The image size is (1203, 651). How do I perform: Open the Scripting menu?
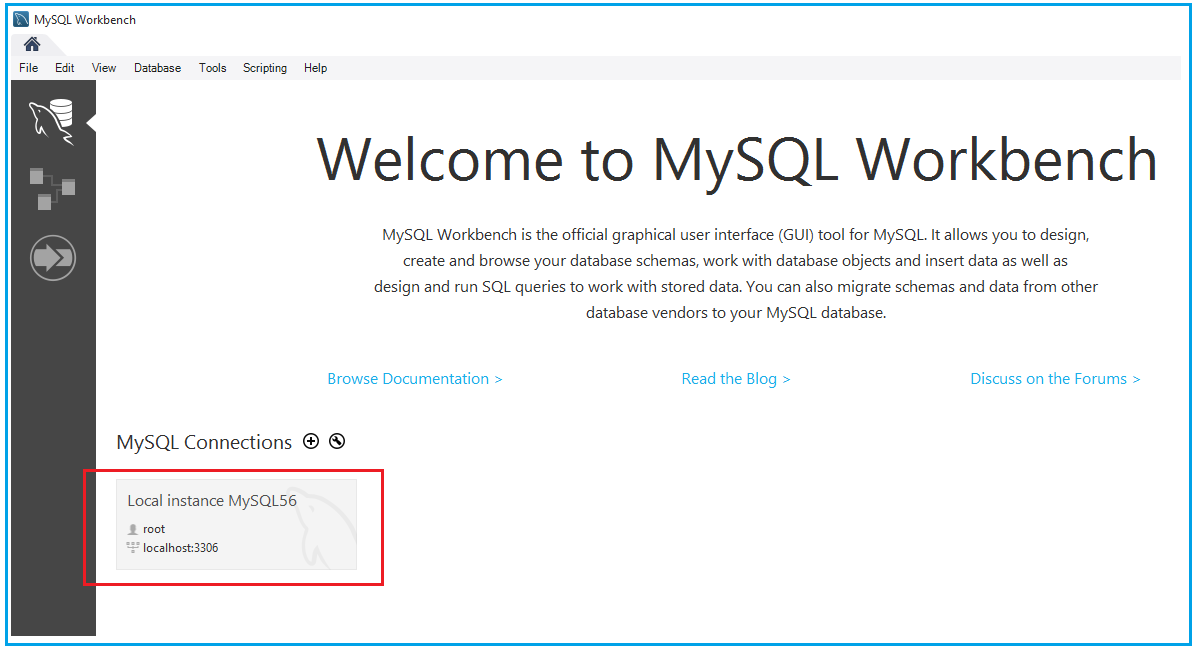pyautogui.click(x=265, y=68)
